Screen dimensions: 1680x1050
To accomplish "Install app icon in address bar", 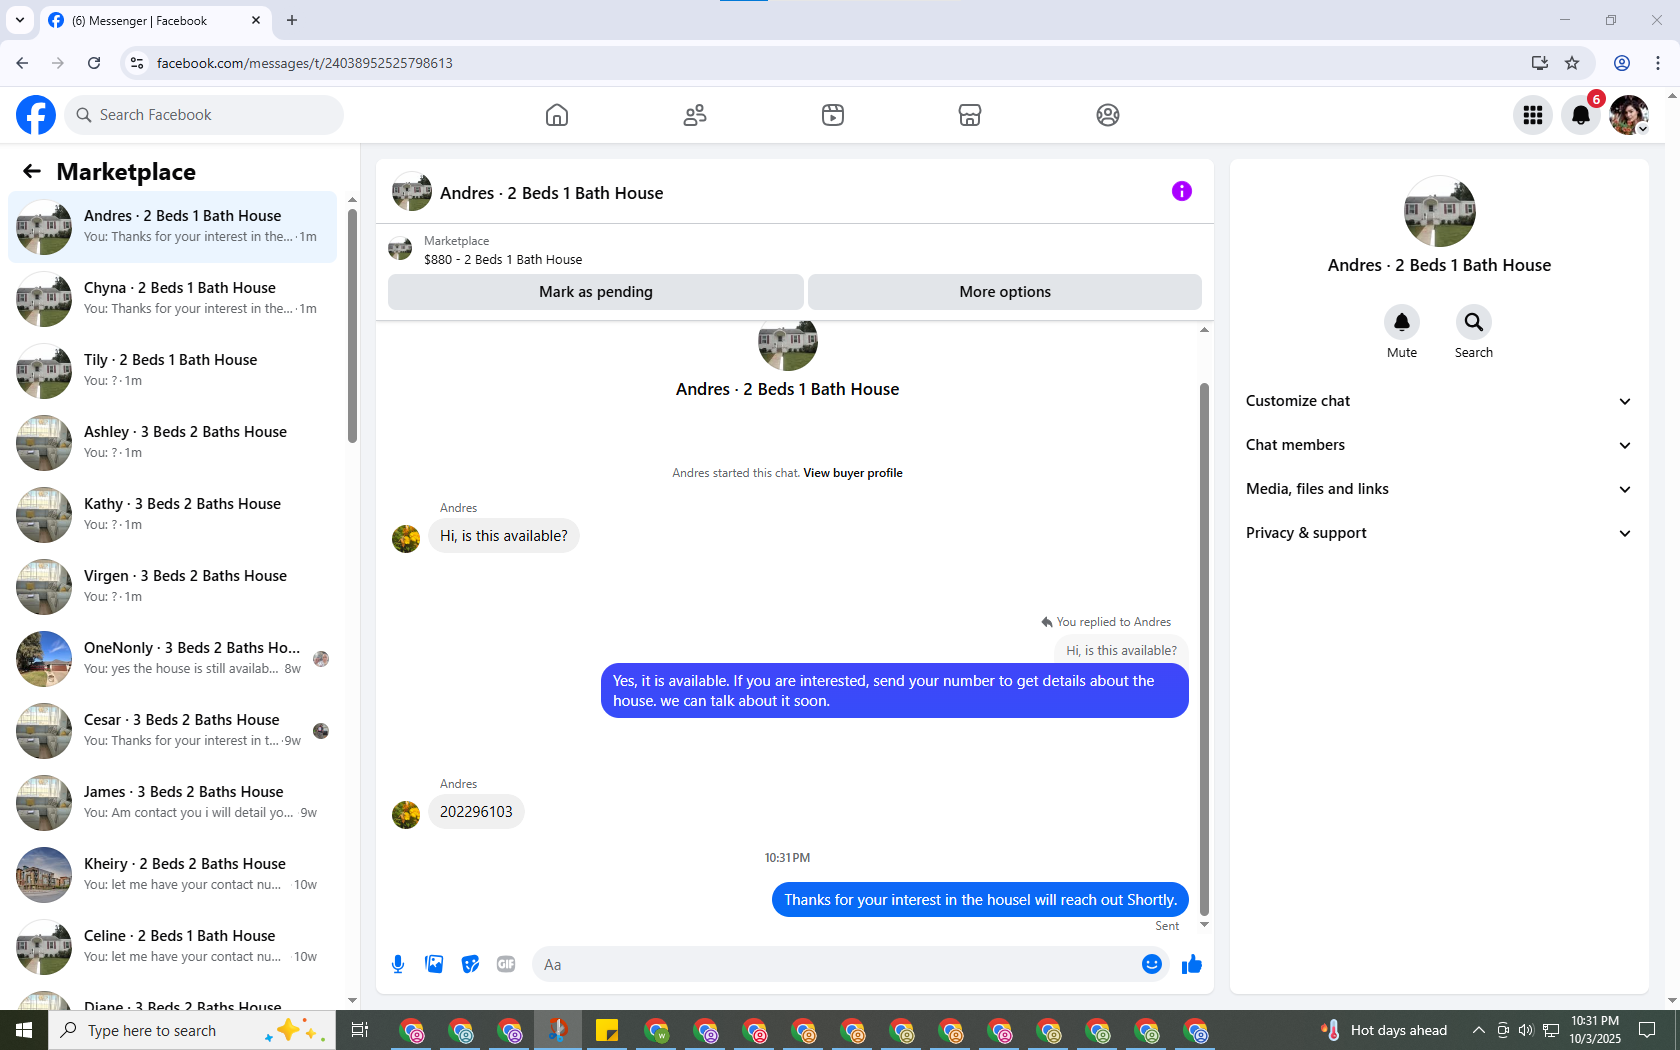I will pyautogui.click(x=1540, y=63).
